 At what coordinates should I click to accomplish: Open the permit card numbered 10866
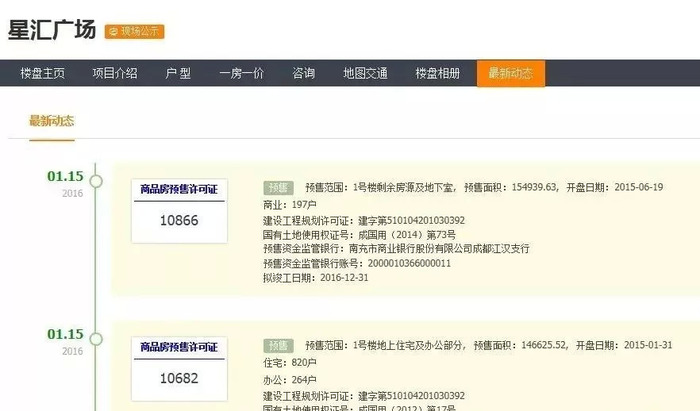point(179,211)
